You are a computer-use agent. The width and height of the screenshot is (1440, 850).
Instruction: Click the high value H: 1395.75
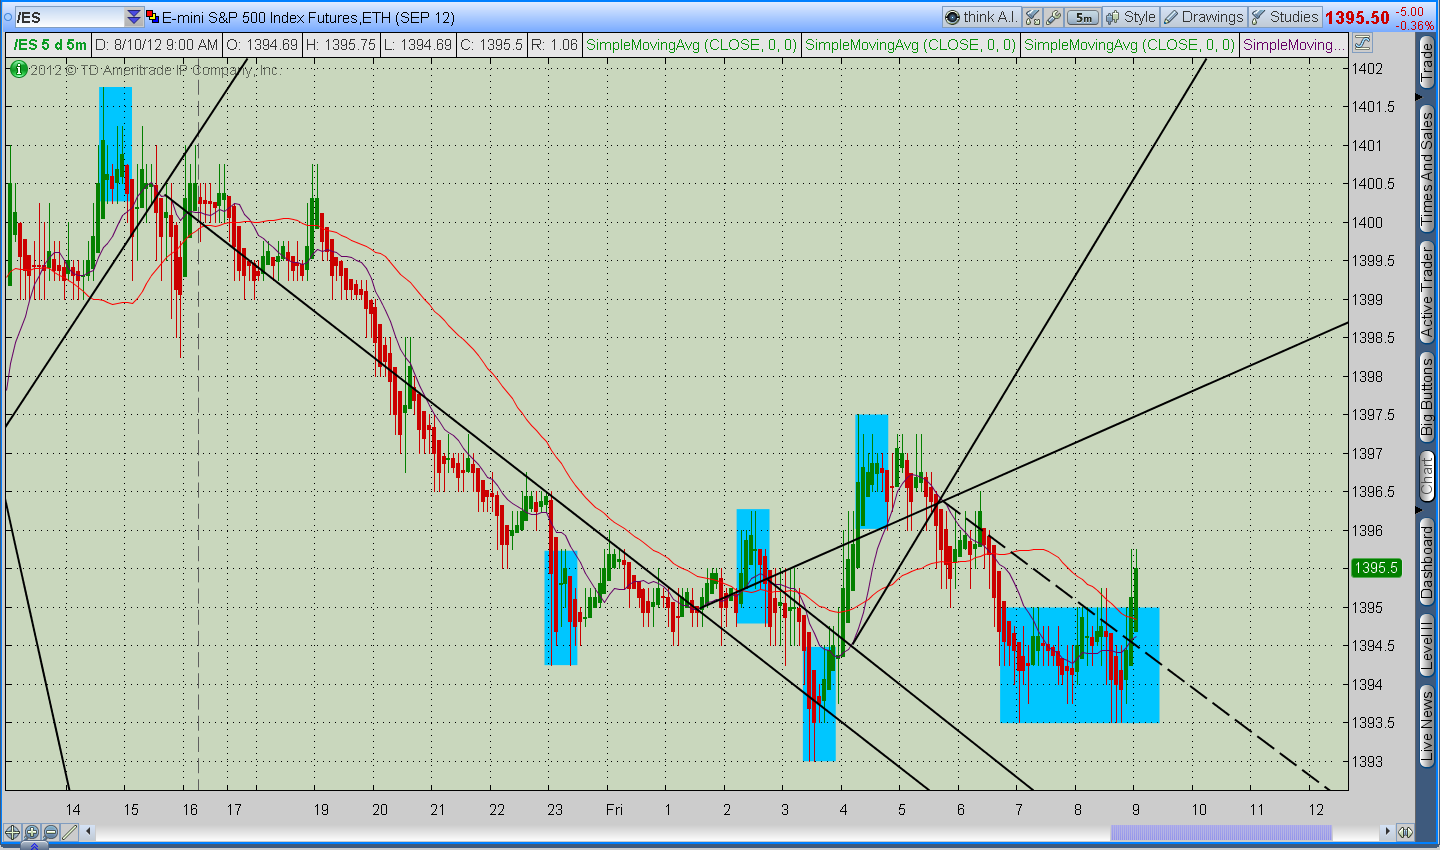click(342, 45)
